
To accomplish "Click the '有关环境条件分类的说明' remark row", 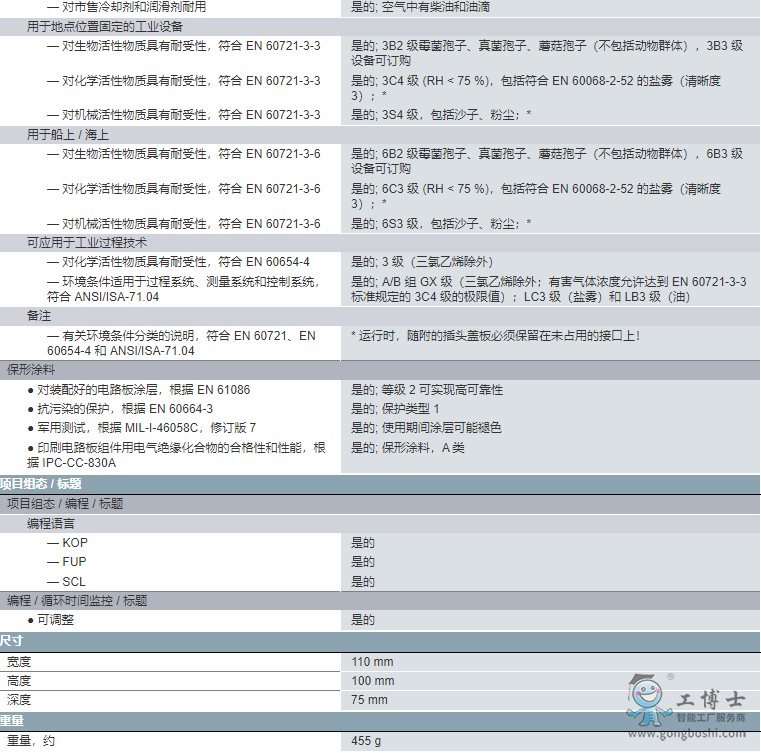I will coord(182,343).
